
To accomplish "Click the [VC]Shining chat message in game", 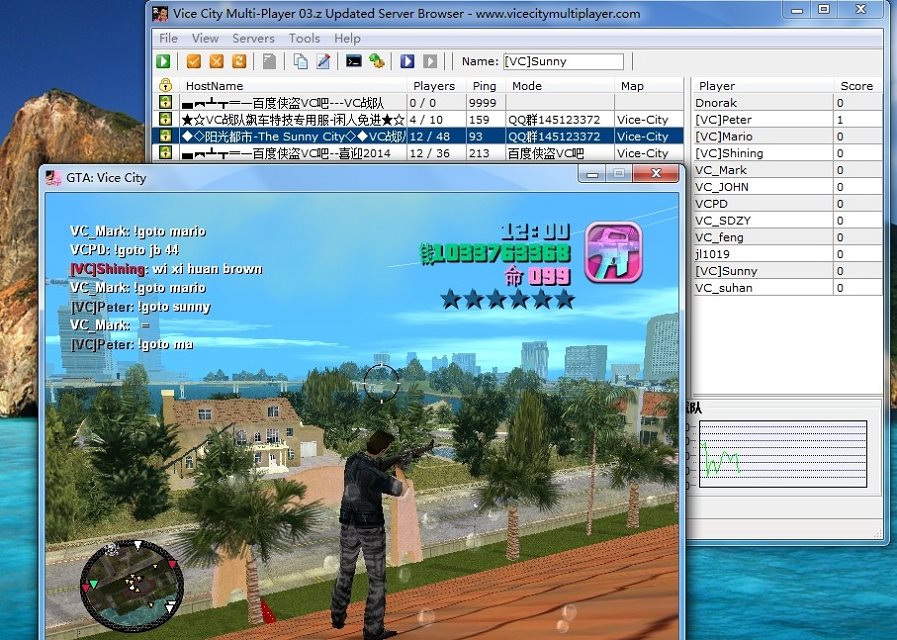I will click(x=166, y=269).
